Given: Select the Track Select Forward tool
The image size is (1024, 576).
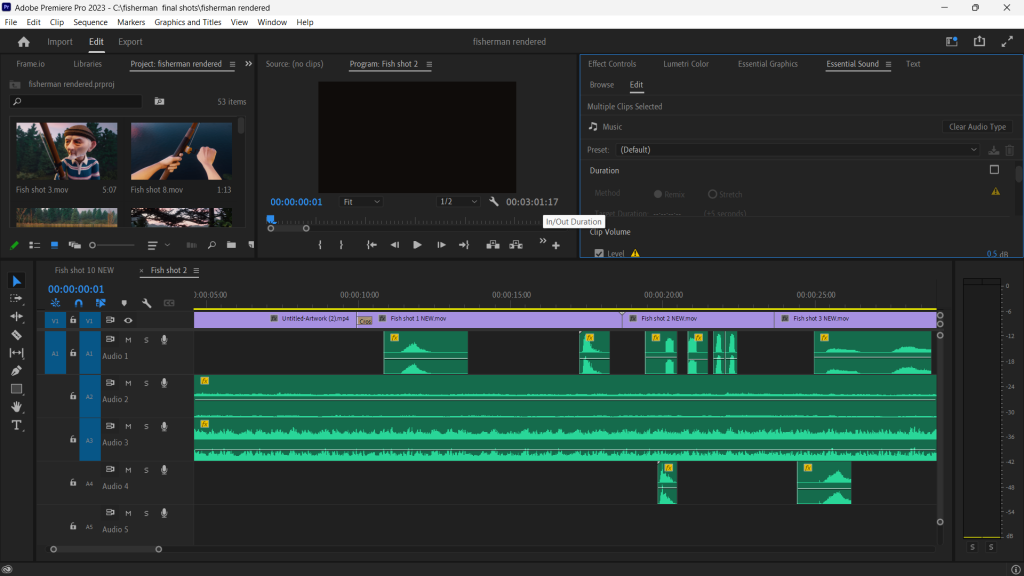Looking at the screenshot, I should coord(16,298).
